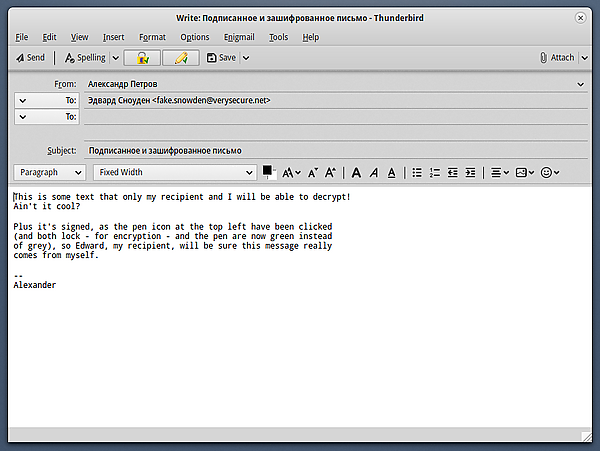The height and width of the screenshot is (451, 600).
Task: Click the larger font size icon
Action: [330, 173]
